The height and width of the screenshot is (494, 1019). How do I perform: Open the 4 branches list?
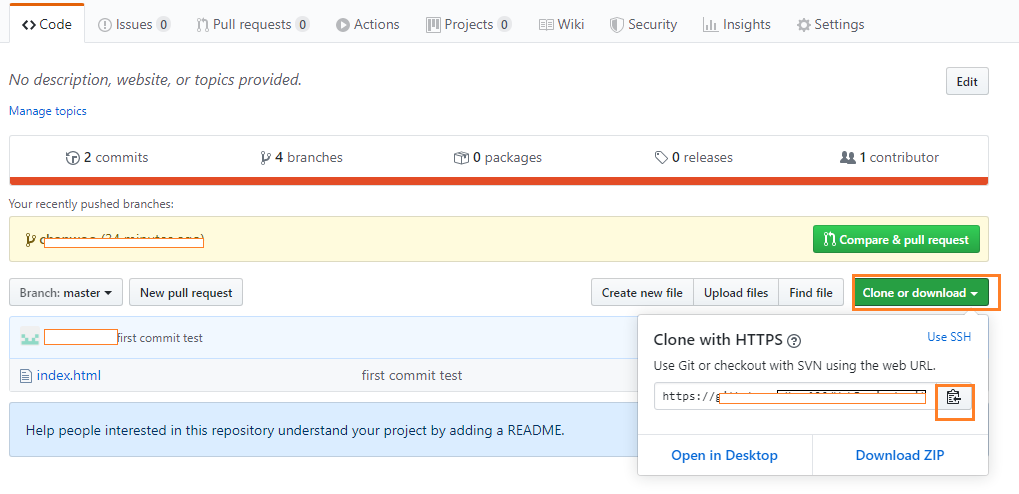[x=301, y=157]
